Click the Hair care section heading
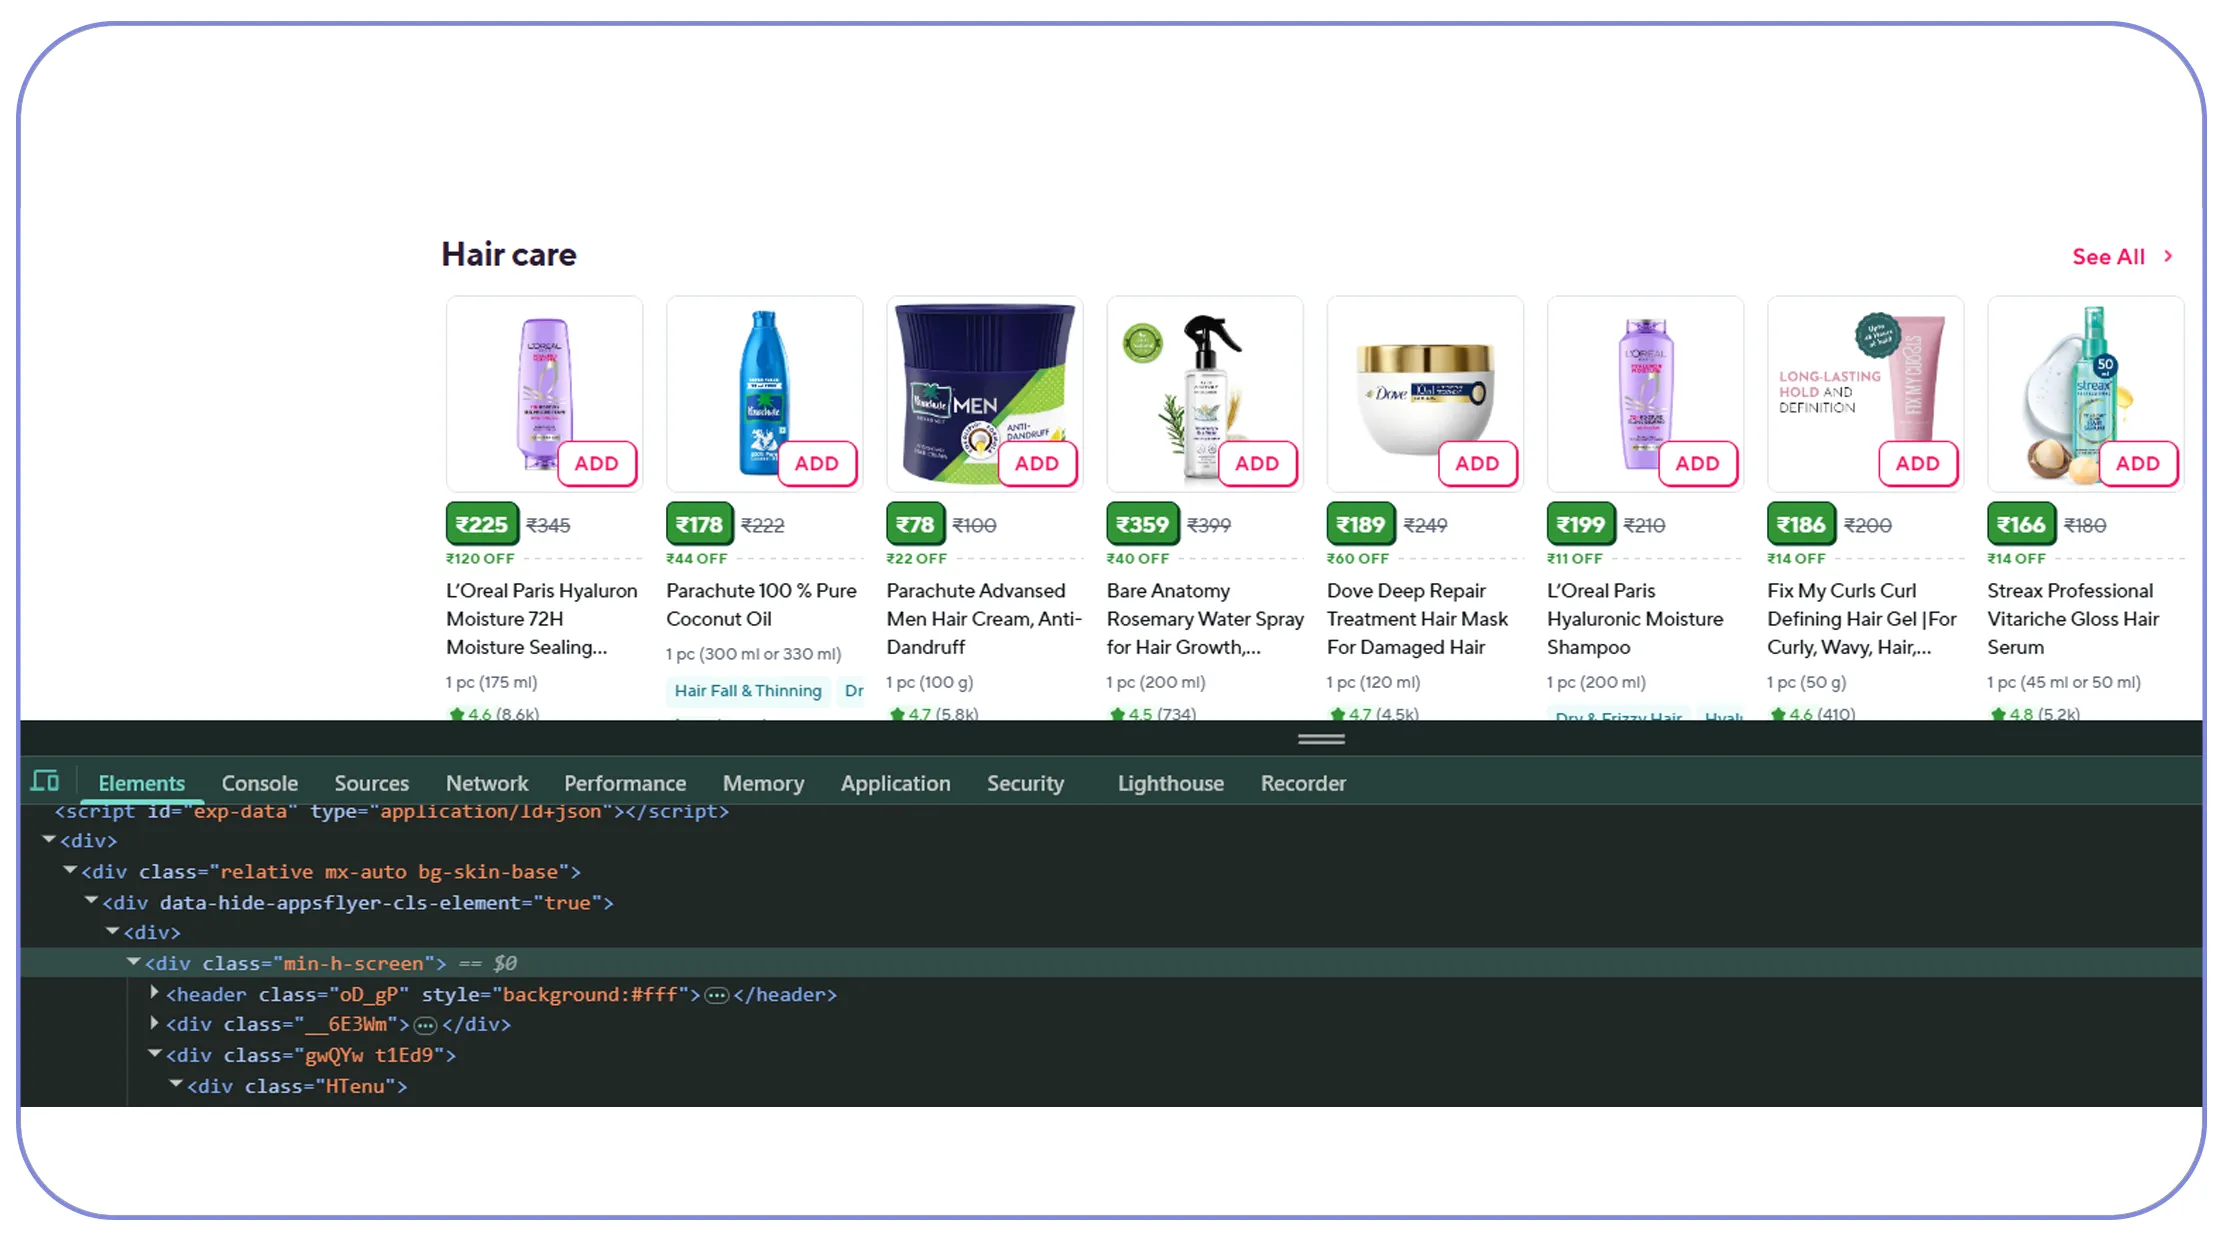The height and width of the screenshot is (1240, 2223). click(x=509, y=254)
